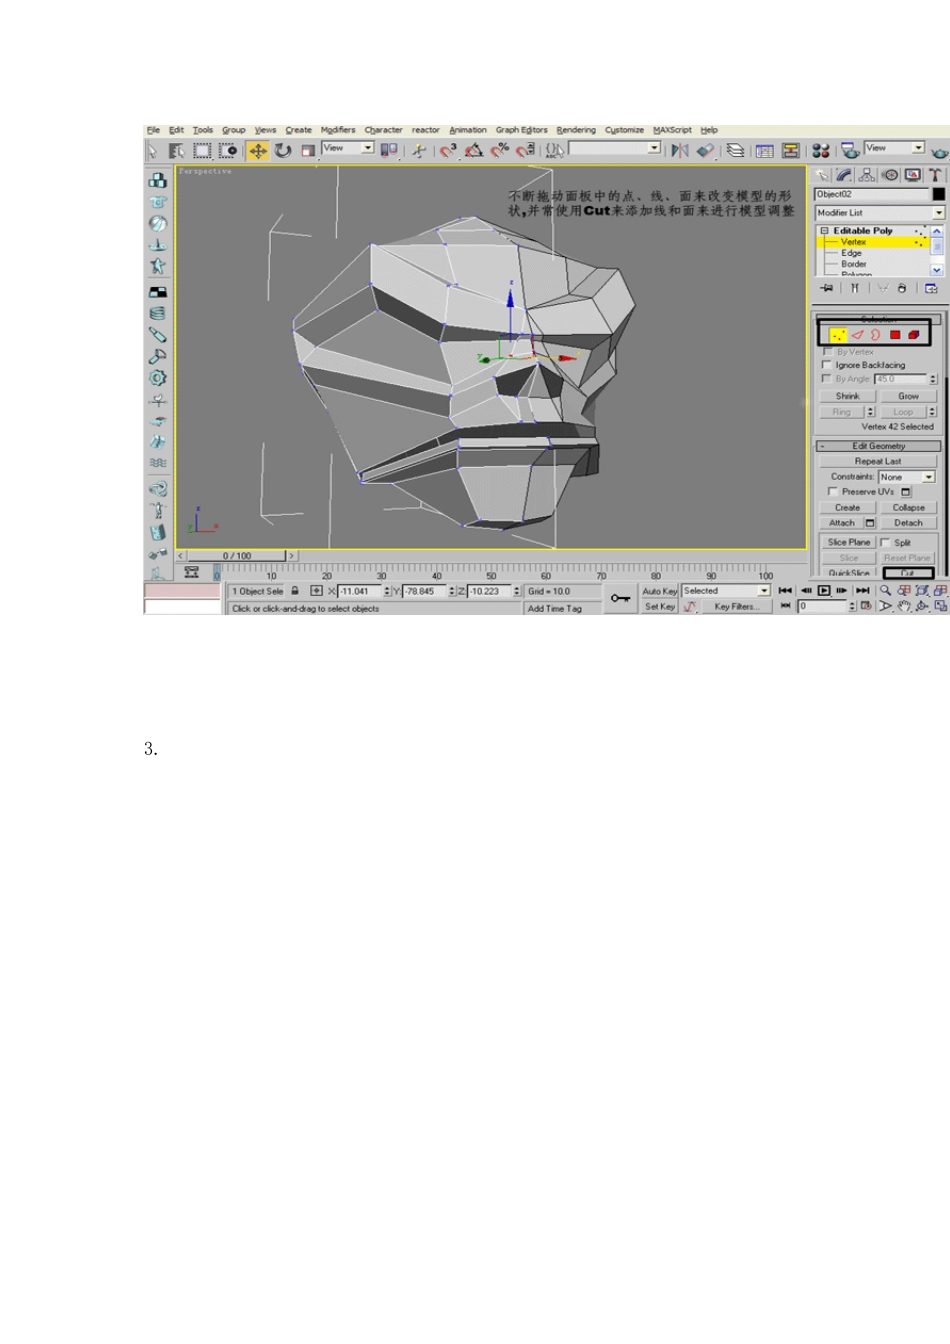The height and width of the screenshot is (1344, 950).
Task: Switch to the Modify command panel tab
Action: pyautogui.click(x=845, y=175)
